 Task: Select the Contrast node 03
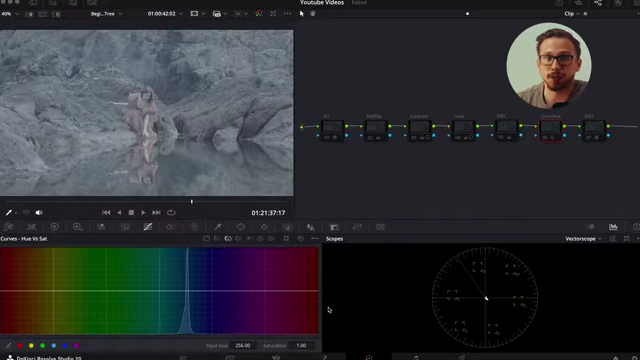coord(420,130)
